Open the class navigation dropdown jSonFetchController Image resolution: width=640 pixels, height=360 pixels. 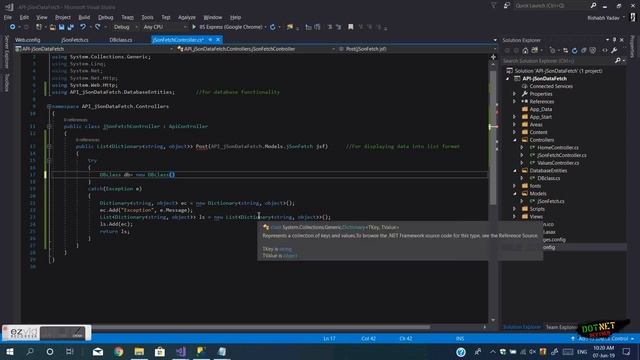256,49
